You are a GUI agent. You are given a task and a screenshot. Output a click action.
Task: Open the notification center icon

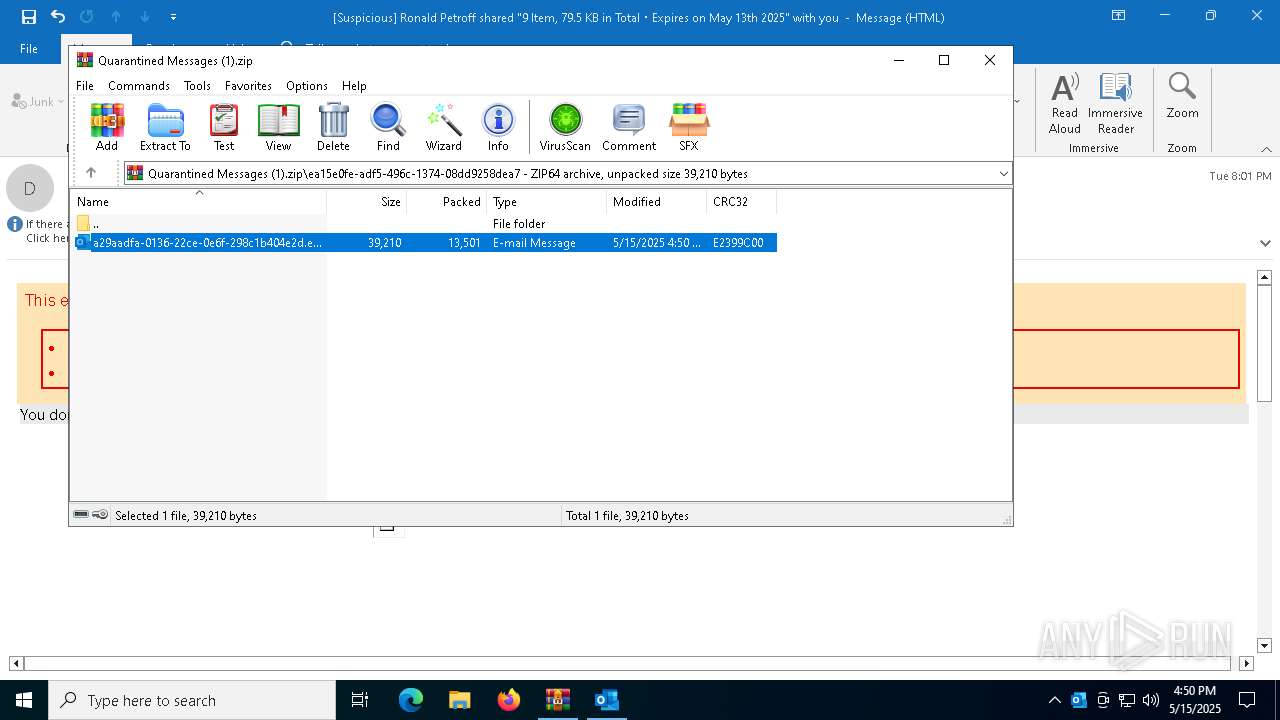(x=1247, y=700)
